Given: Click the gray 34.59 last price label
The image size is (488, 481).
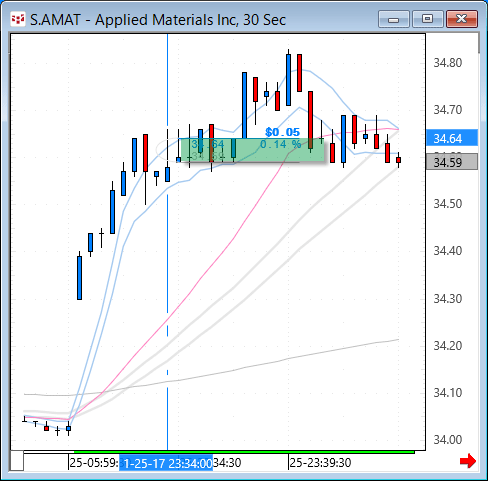Looking at the screenshot, I should click(452, 162).
